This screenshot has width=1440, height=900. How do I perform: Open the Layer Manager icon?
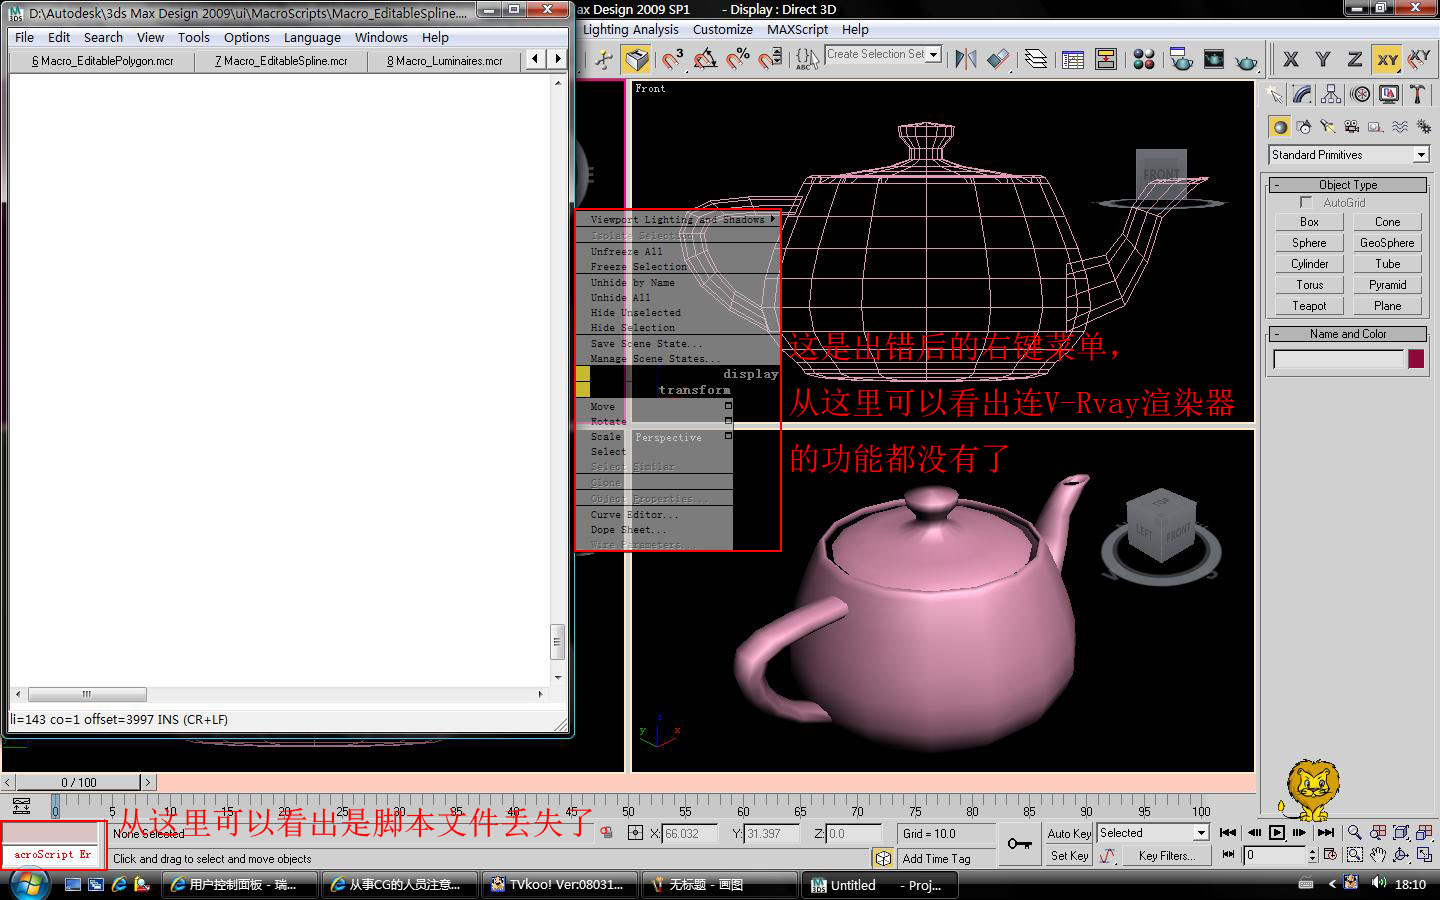1037,60
